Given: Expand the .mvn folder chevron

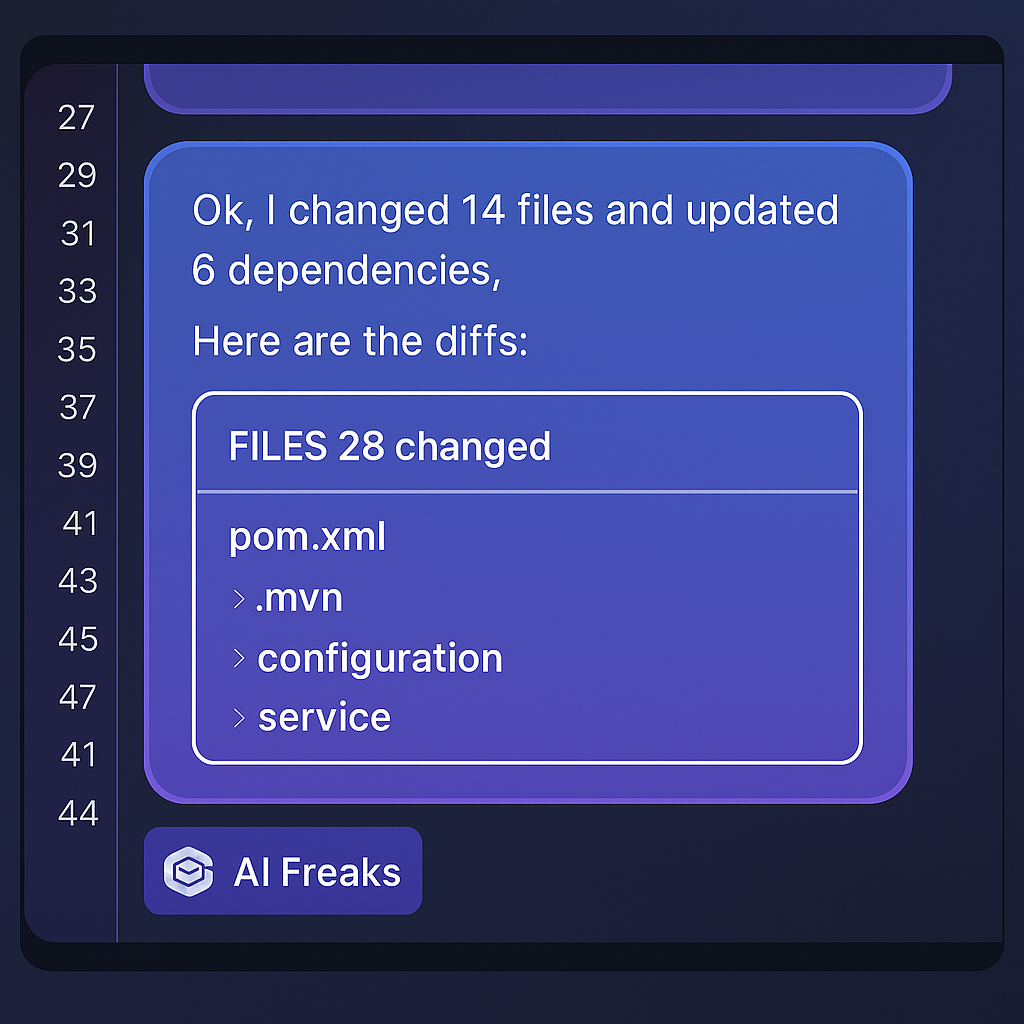Looking at the screenshot, I should (x=238, y=599).
